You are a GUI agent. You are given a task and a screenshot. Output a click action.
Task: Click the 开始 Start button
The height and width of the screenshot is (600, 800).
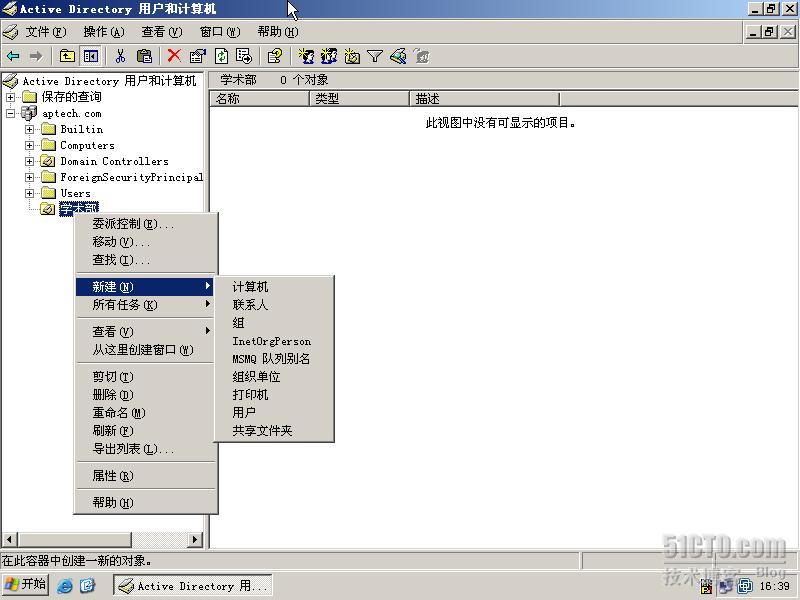click(26, 585)
